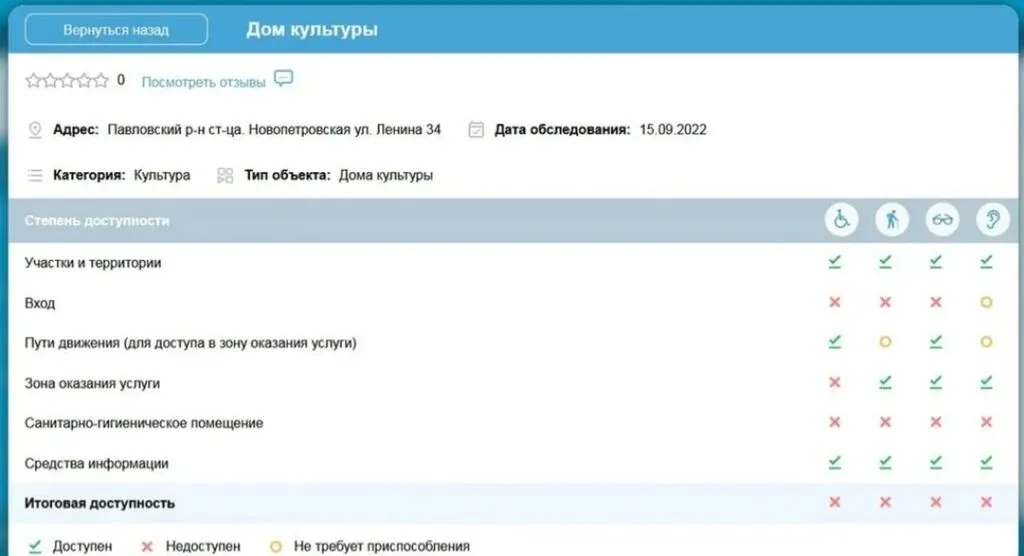Click the hearing yellow circle in Вход row
This screenshot has width=1024, height=556.
(986, 302)
